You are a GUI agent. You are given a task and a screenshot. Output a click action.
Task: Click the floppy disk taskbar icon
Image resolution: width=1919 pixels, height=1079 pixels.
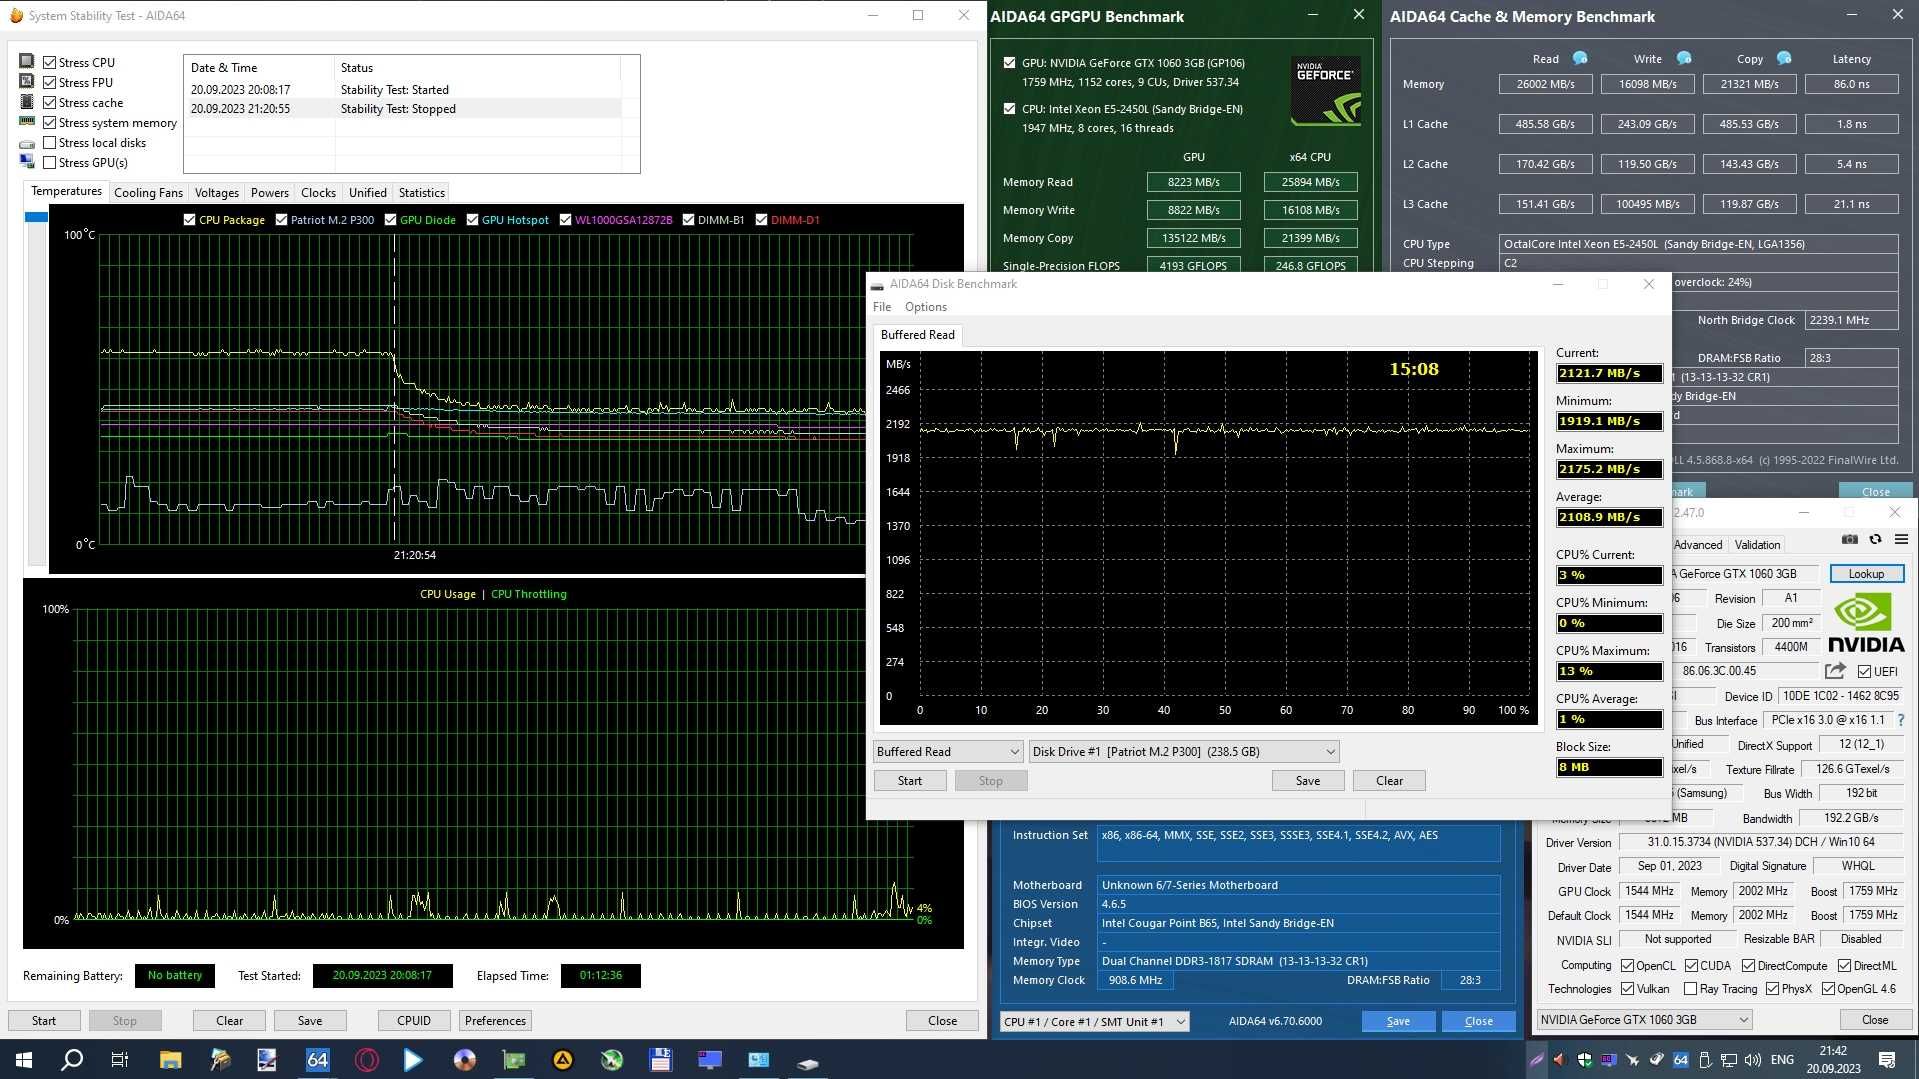pos(660,1060)
